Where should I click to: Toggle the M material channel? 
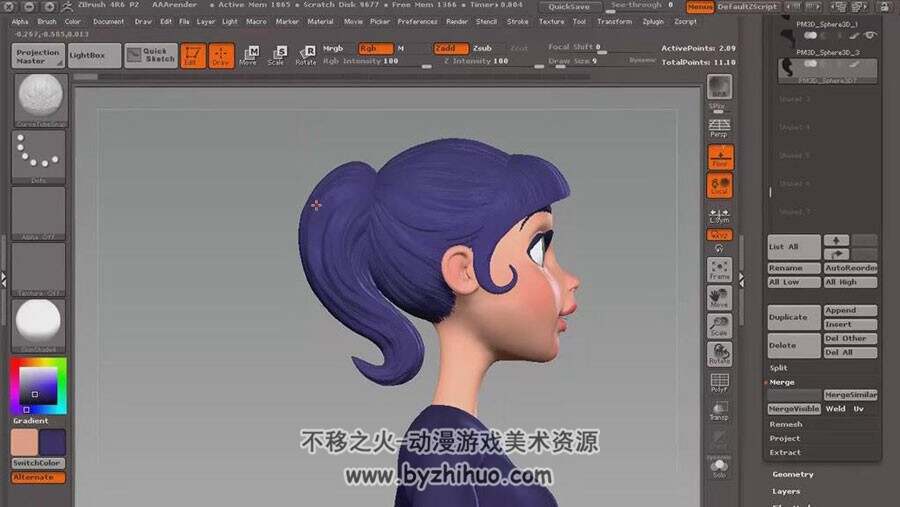click(401, 48)
